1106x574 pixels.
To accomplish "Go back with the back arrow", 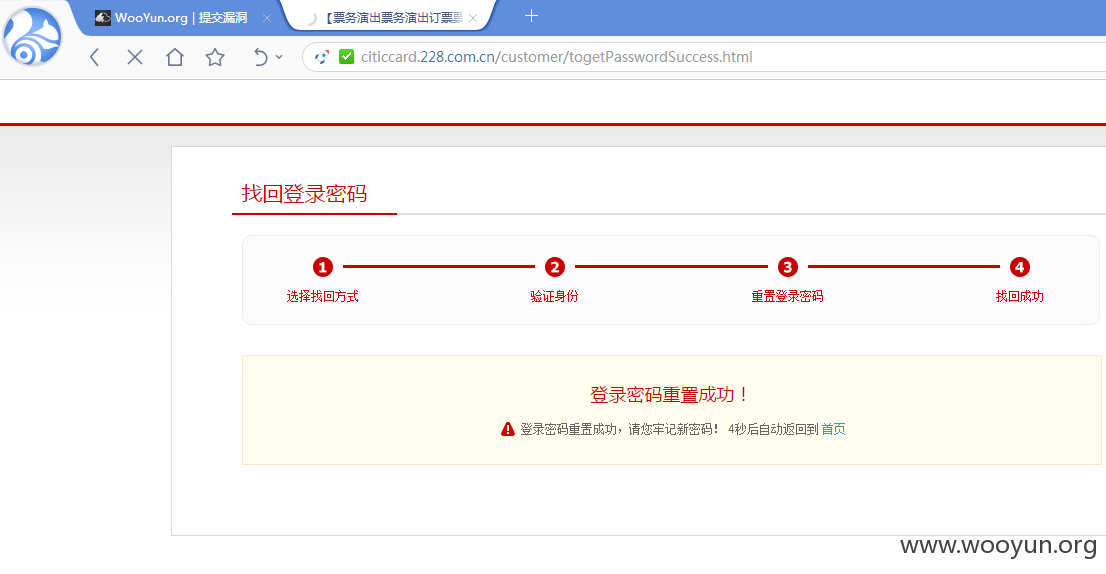I will 95,57.
